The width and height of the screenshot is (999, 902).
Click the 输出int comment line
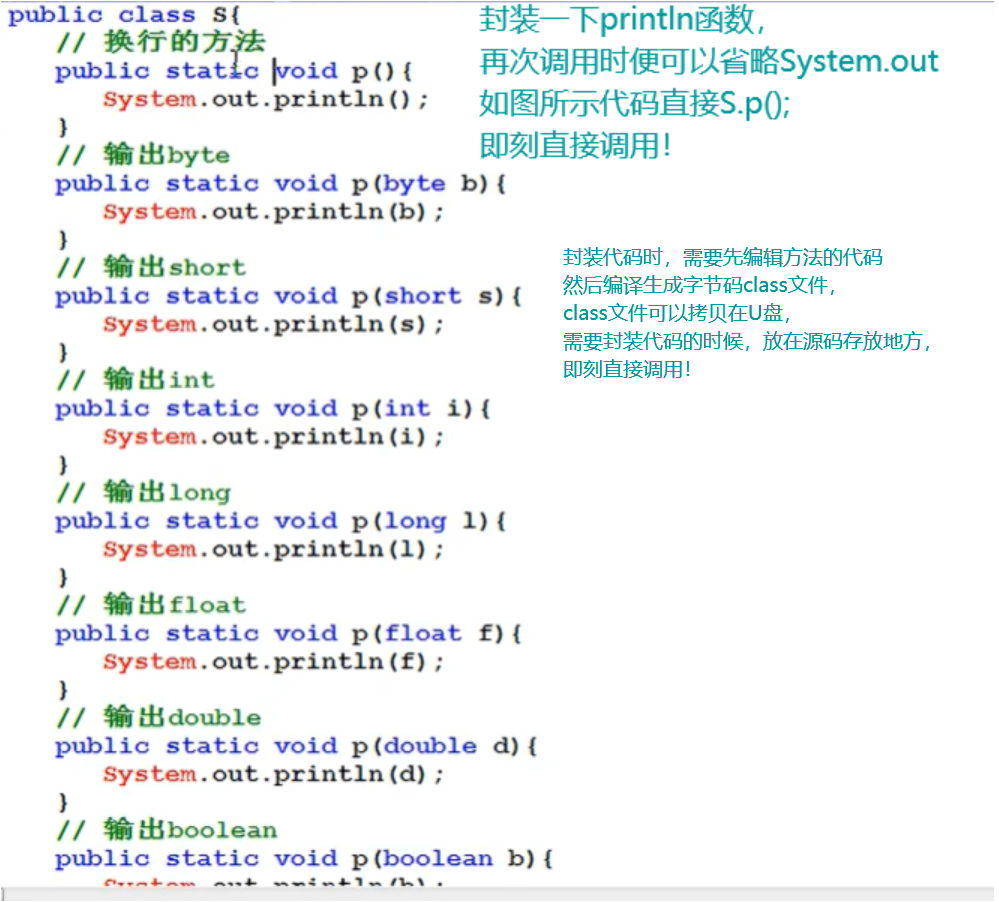tap(130, 379)
